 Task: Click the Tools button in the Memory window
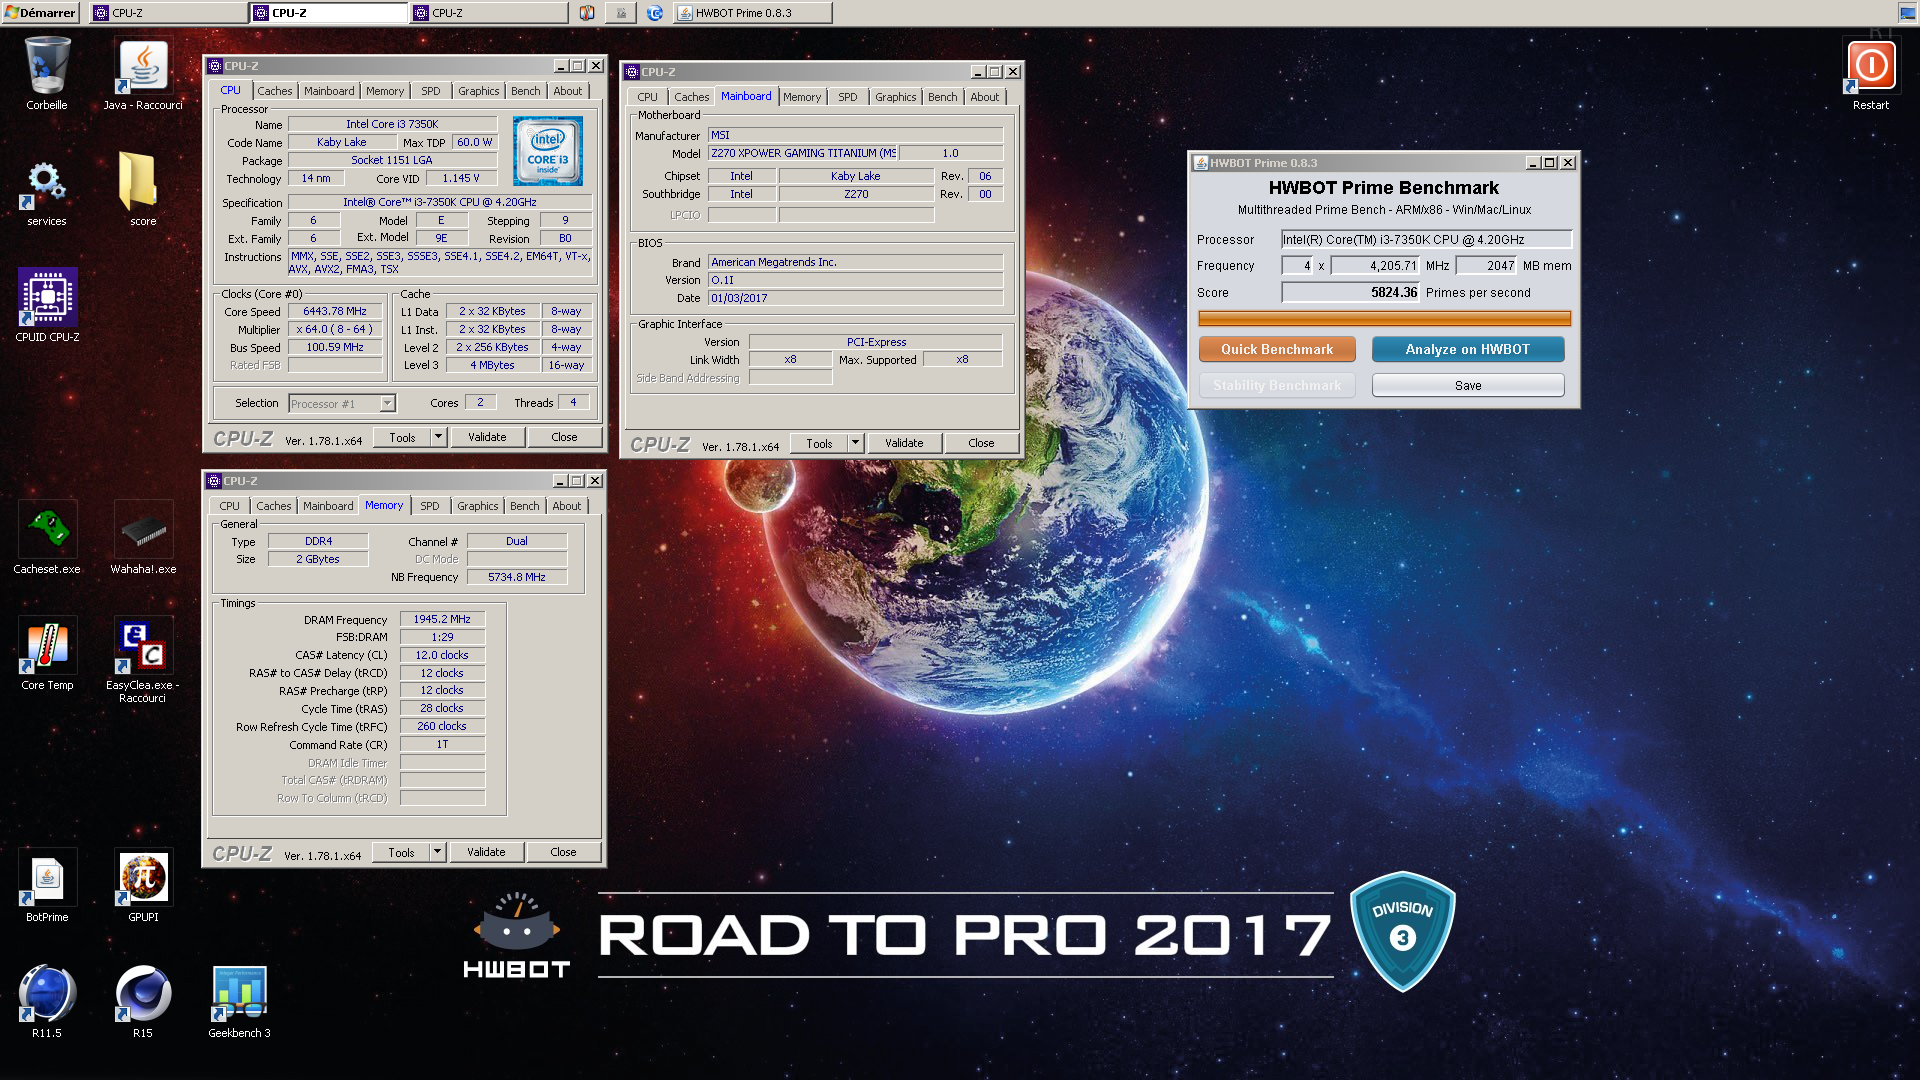point(401,852)
